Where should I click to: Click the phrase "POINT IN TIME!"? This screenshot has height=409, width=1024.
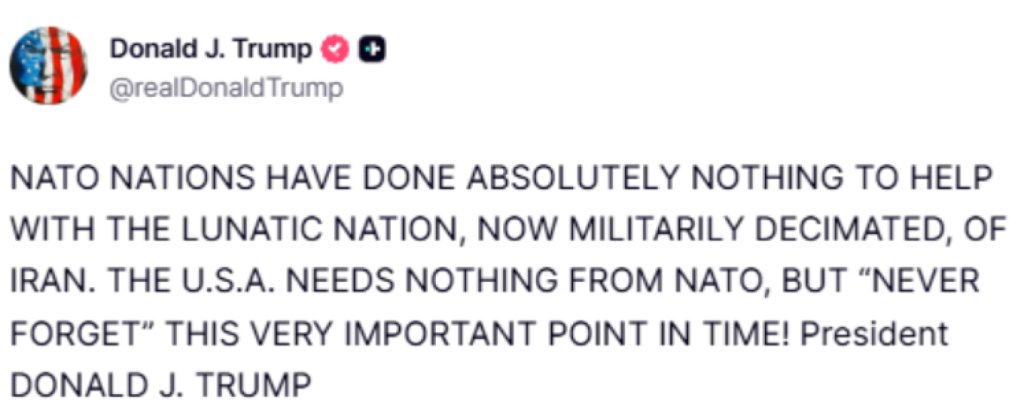click(x=657, y=334)
